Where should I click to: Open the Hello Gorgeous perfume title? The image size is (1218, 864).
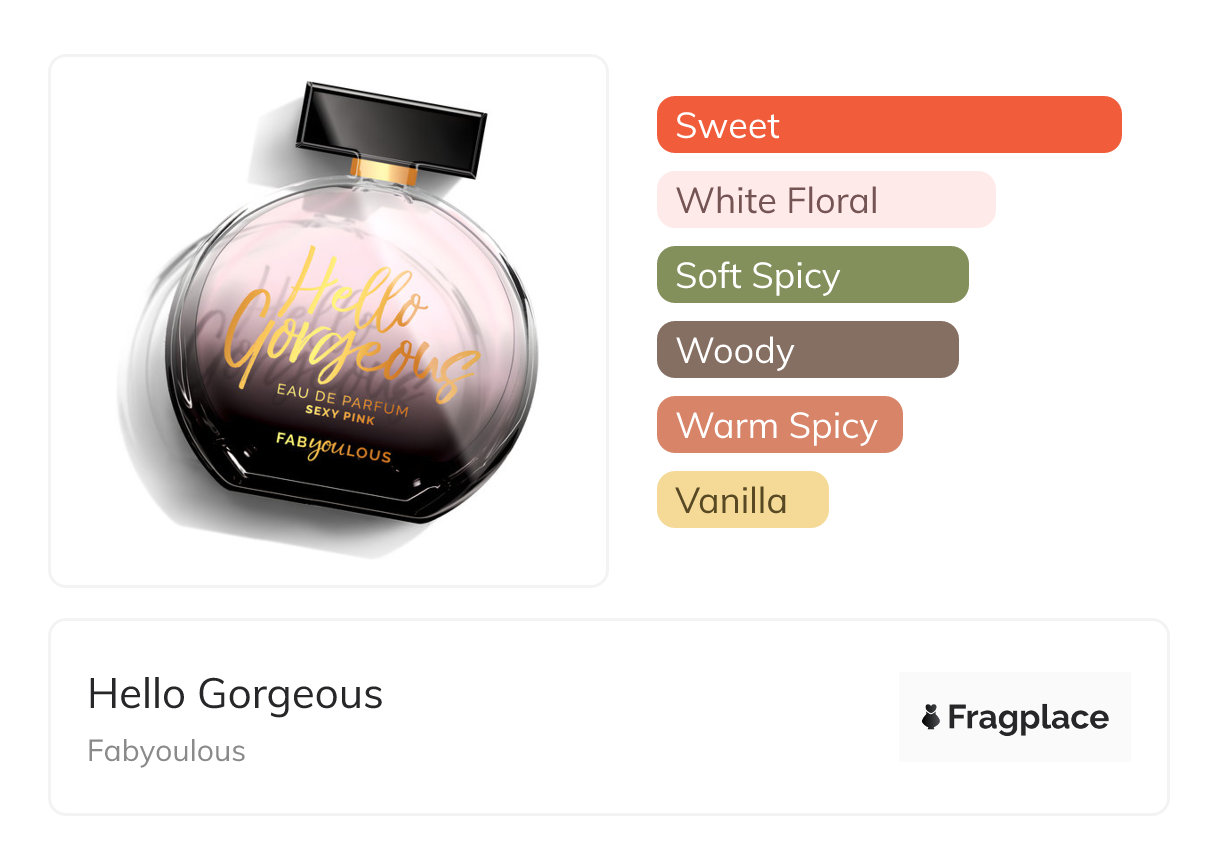coord(235,694)
